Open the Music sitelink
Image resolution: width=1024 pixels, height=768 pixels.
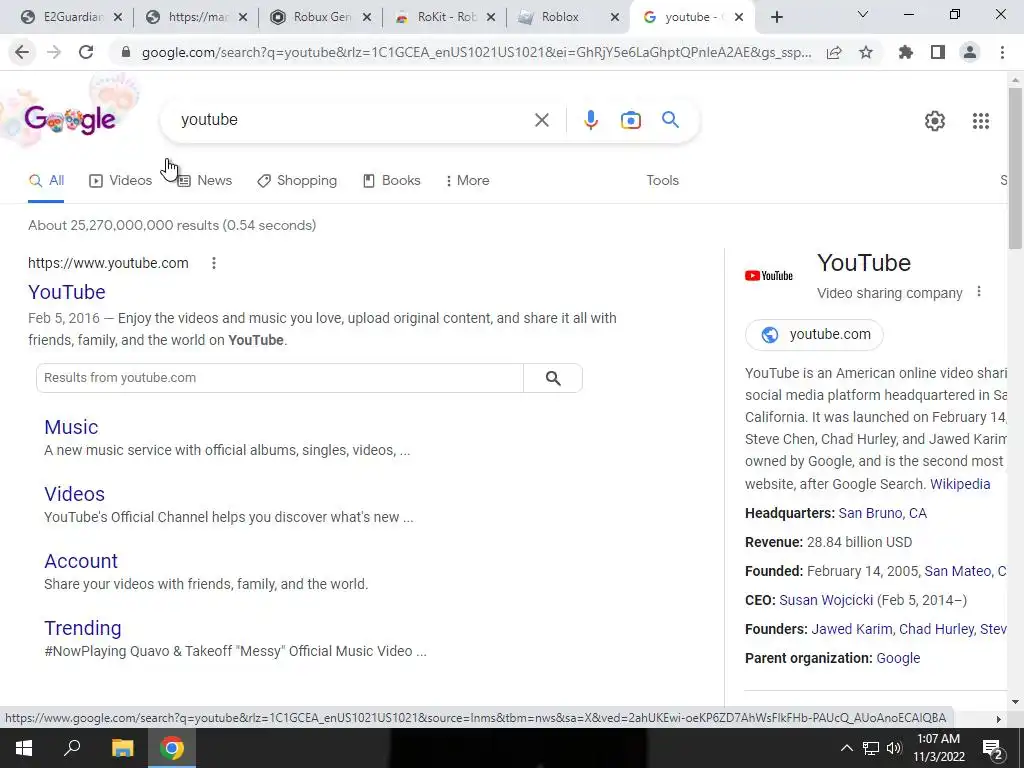tap(71, 427)
